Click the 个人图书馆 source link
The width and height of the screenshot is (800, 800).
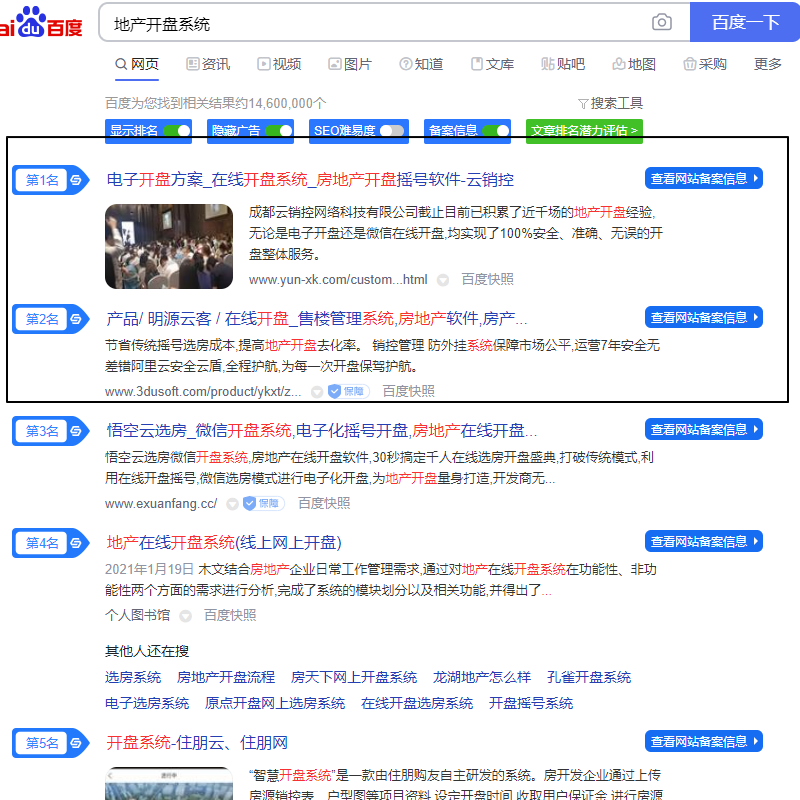tap(138, 616)
